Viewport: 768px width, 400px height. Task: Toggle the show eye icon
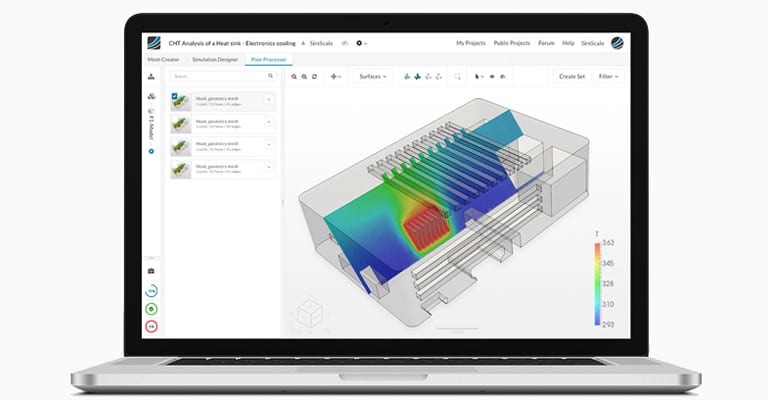pos(492,76)
